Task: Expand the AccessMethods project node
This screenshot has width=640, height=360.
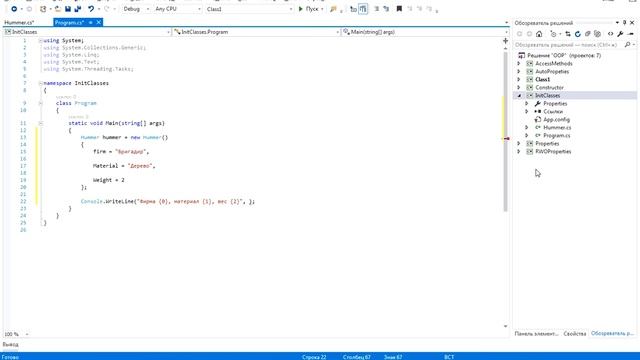Action: tap(519, 63)
